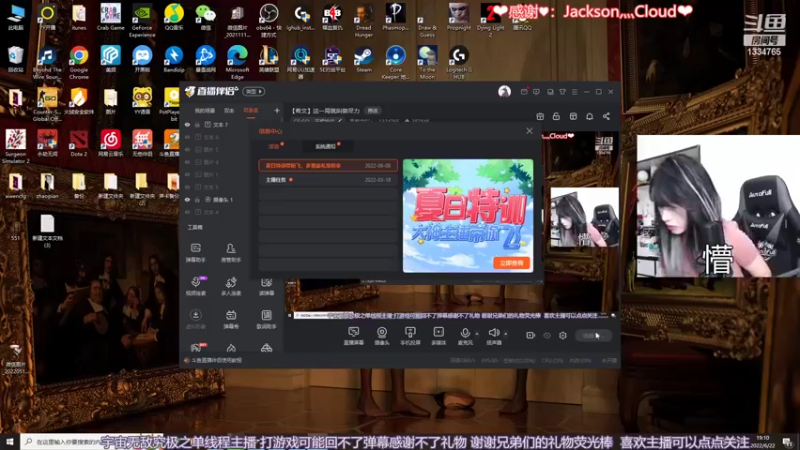Open the 读弹幕 tool
Screen dimensions: 800x450
pos(266,287)
